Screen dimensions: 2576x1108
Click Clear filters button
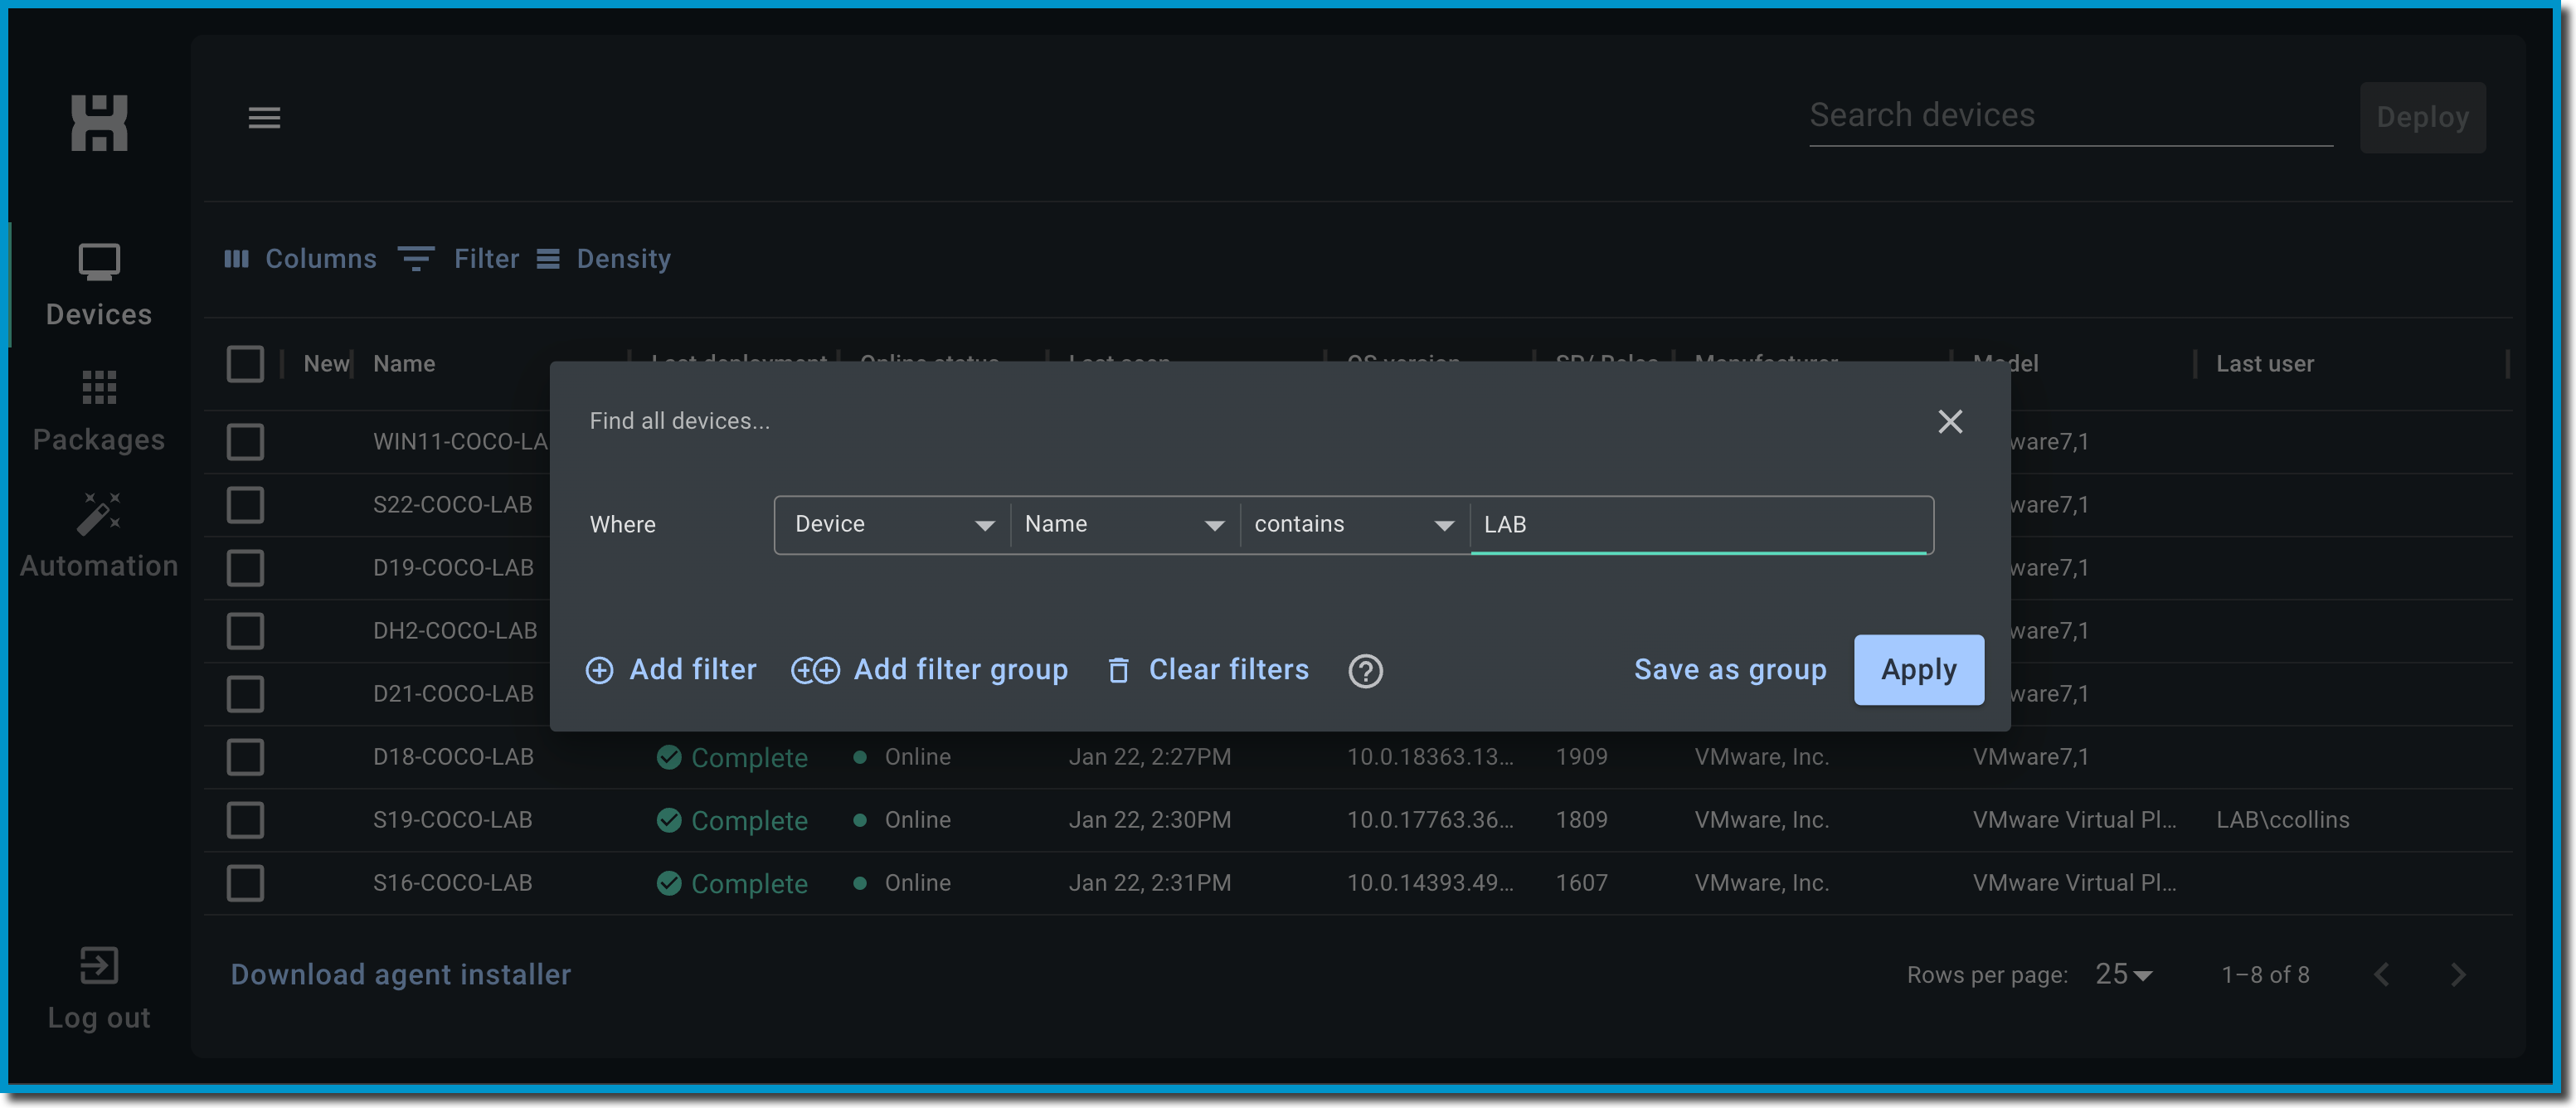tap(1208, 669)
